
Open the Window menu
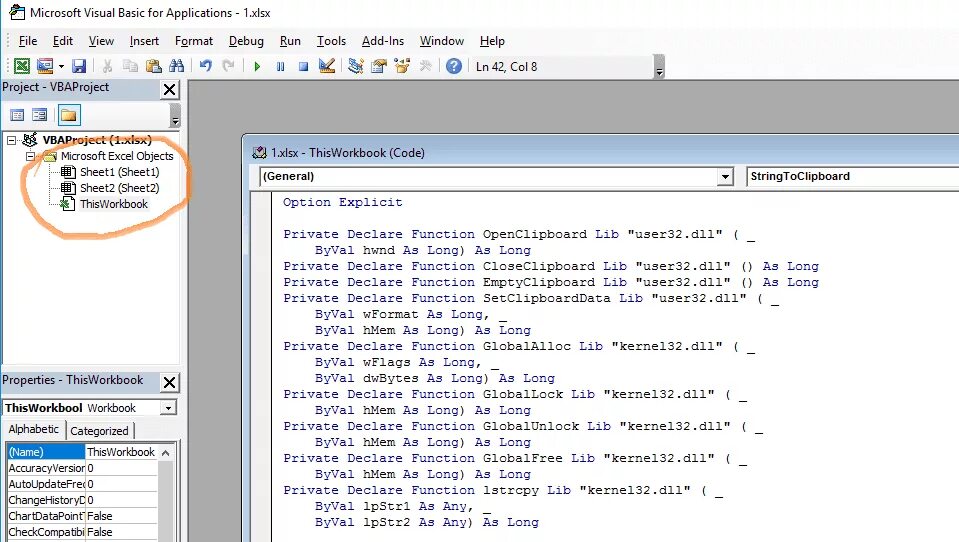442,41
